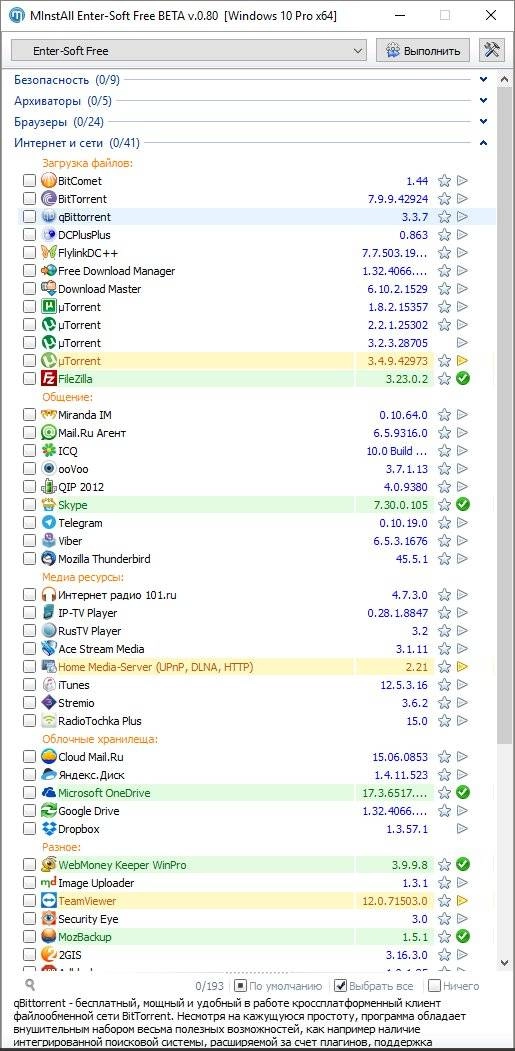515x1051 pixels.
Task: Enable the Telegram checkbox
Action: pyautogui.click(x=30, y=523)
